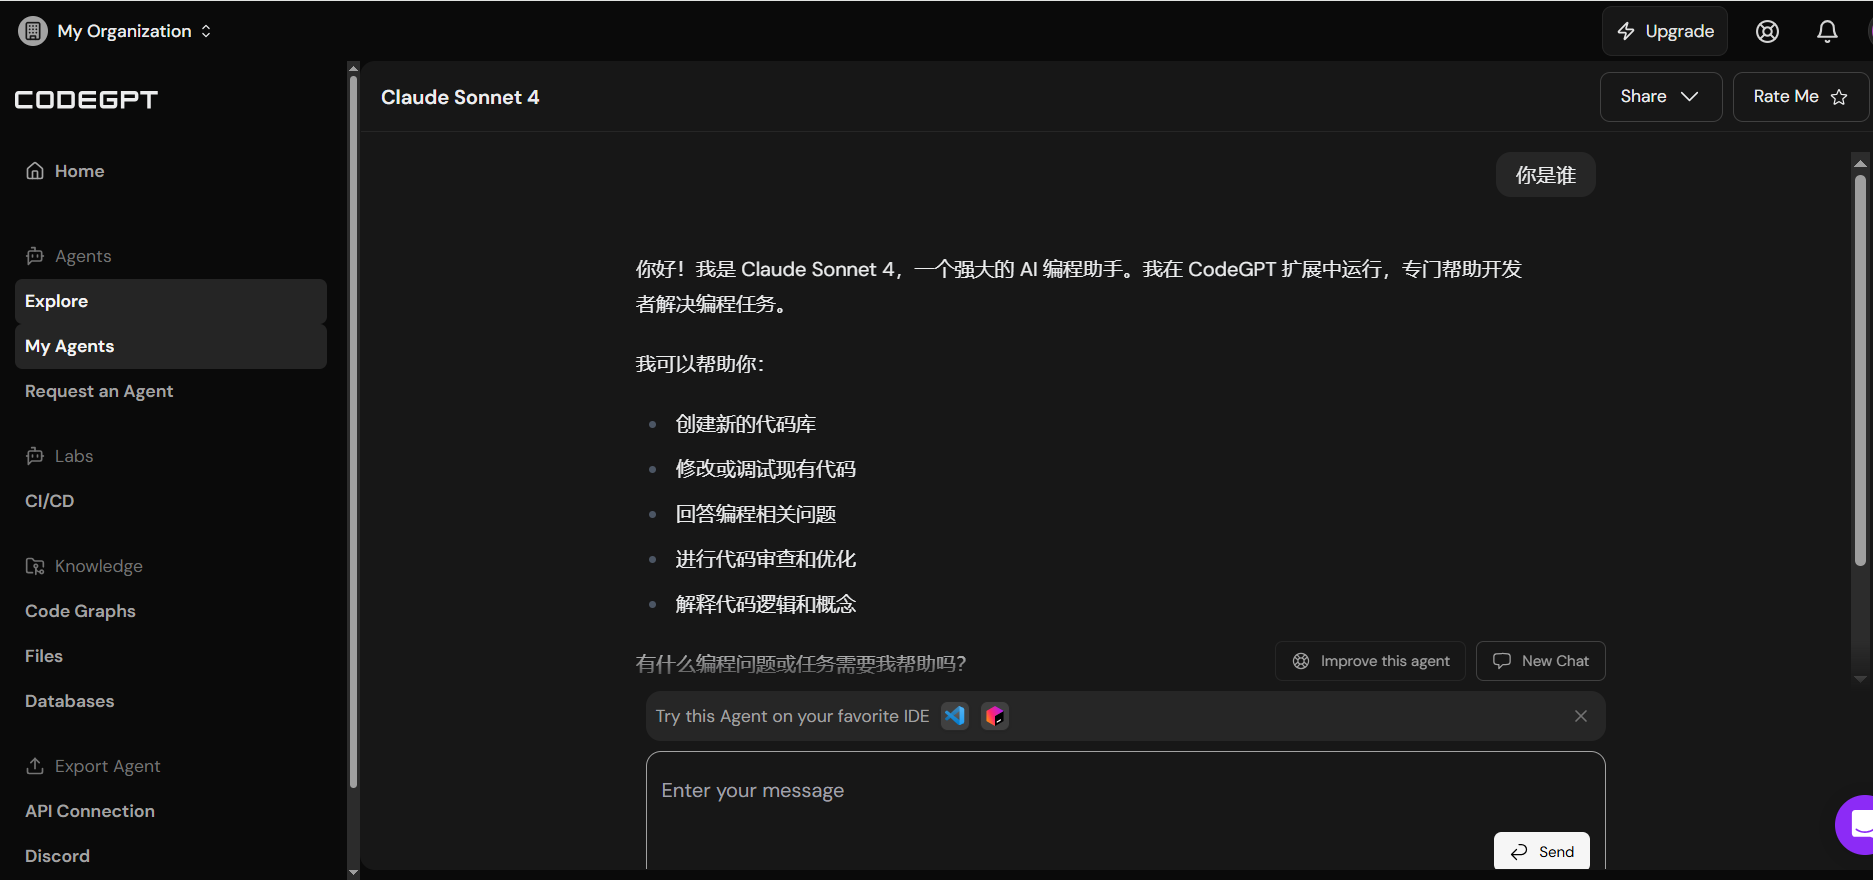This screenshot has width=1873, height=880.
Task: Open API Connection settings
Action: point(90,811)
